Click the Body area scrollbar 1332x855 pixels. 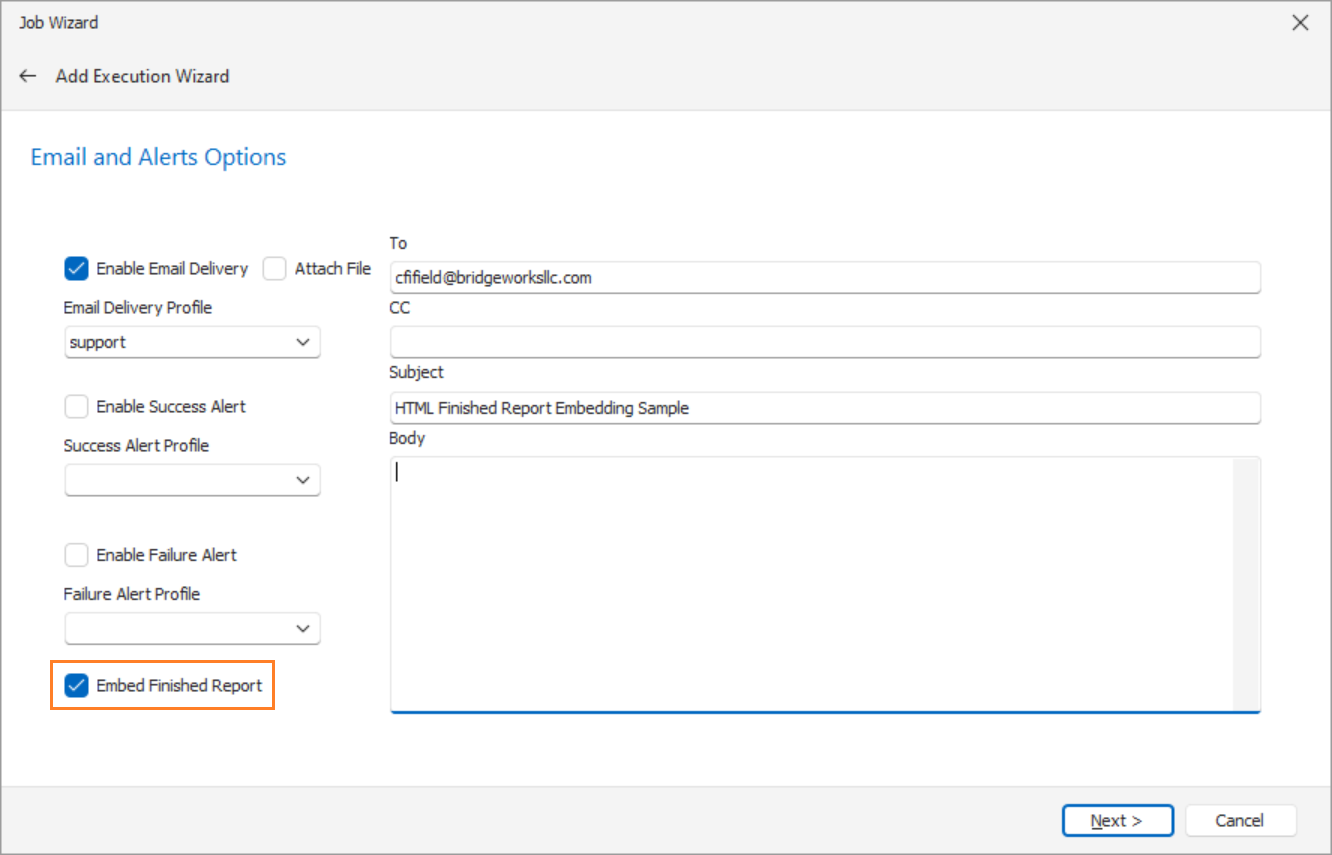[1246, 585]
